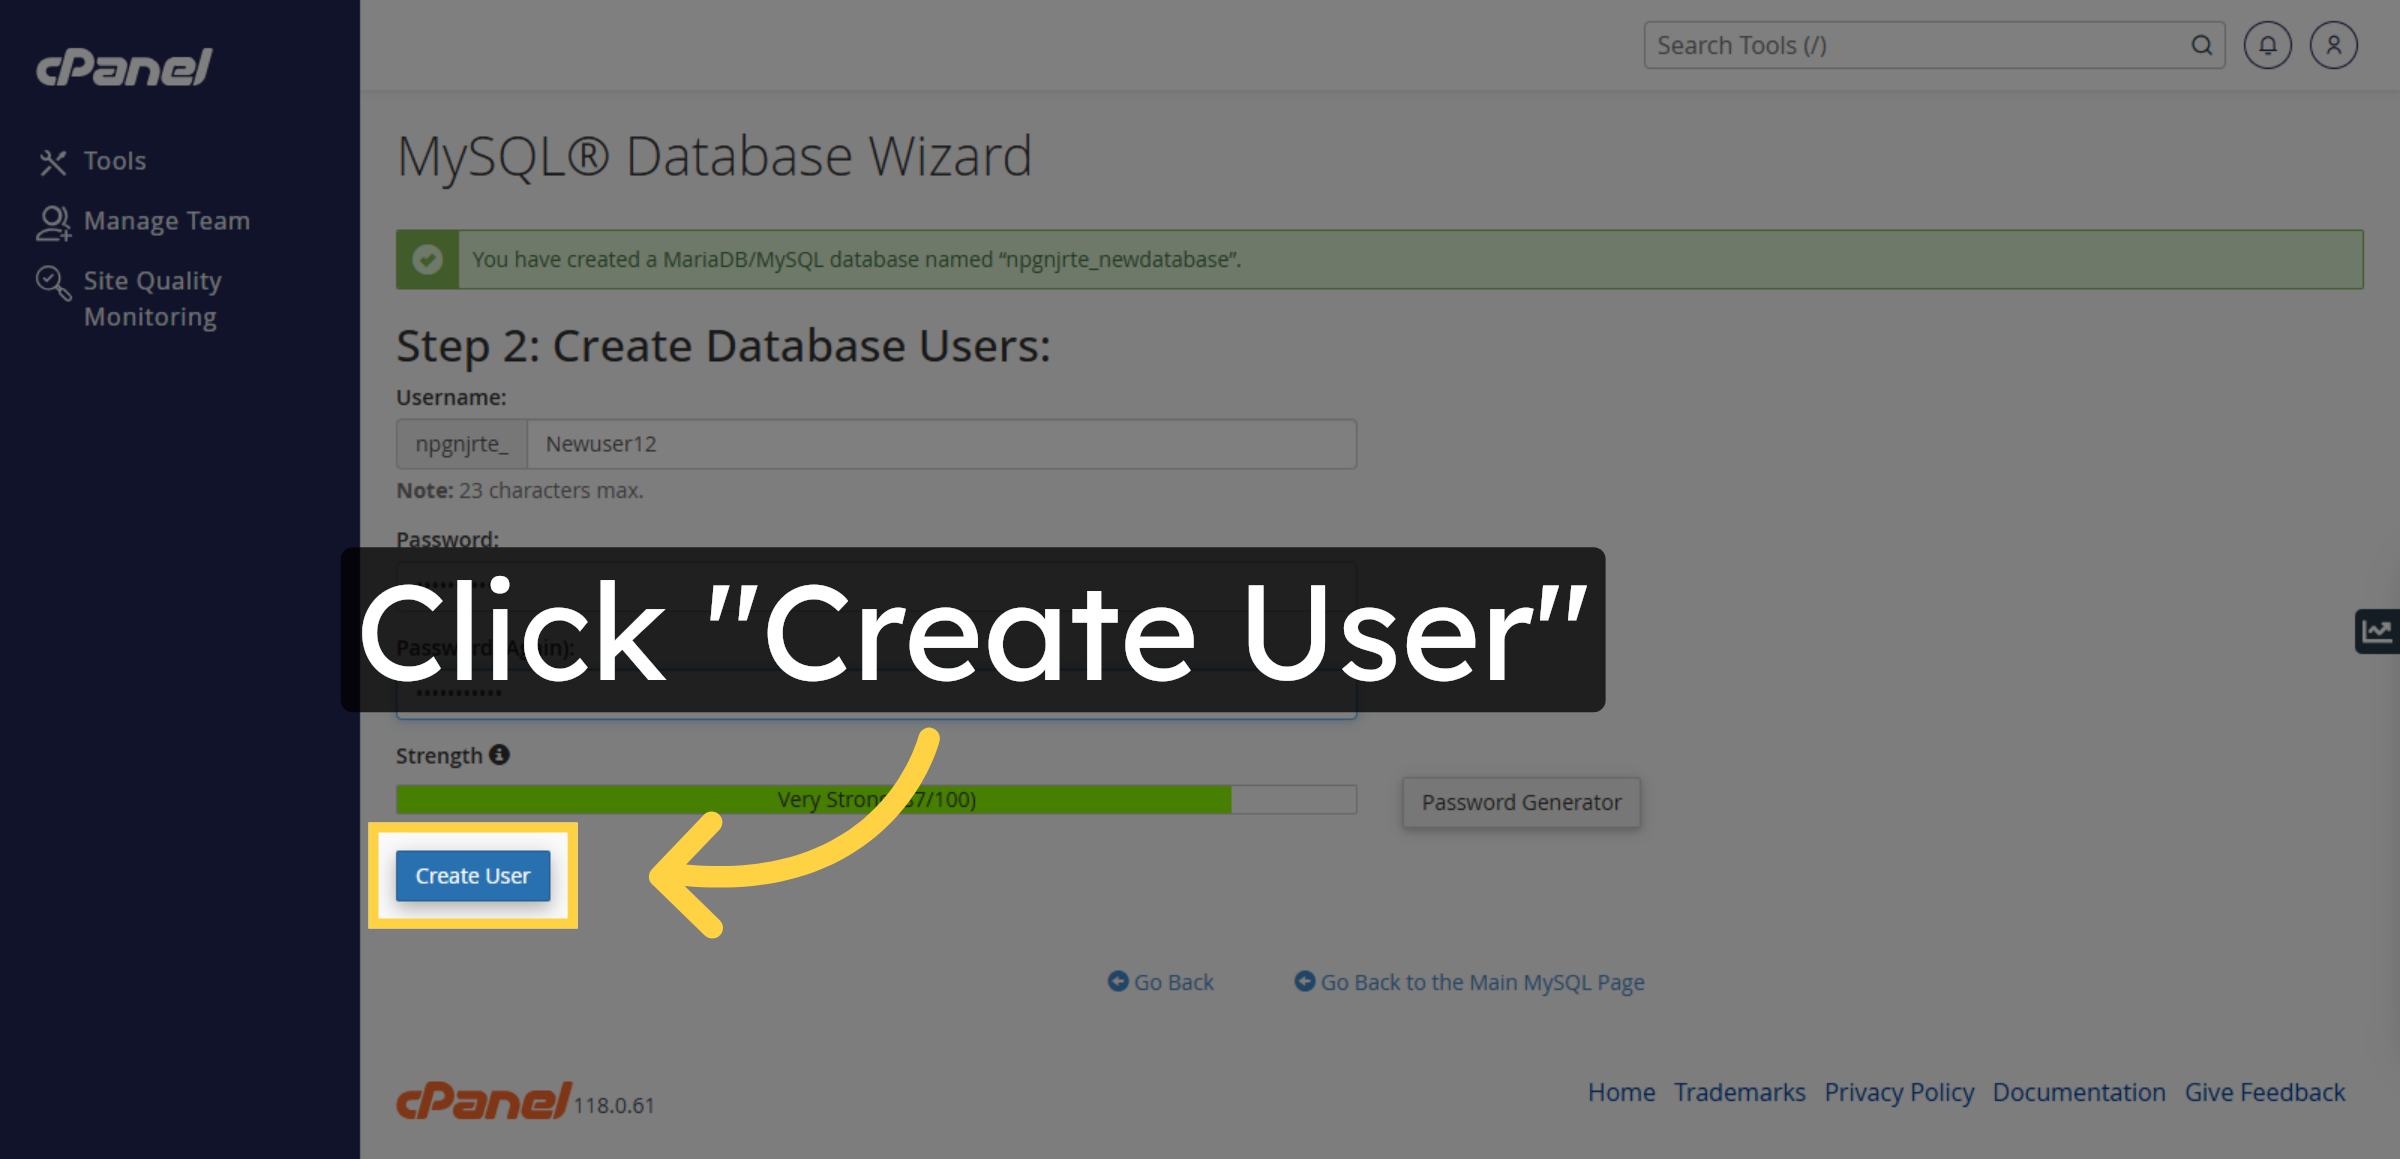Open the analytics icon on right edge
Viewport: 2400px width, 1159px height.
click(x=2377, y=631)
